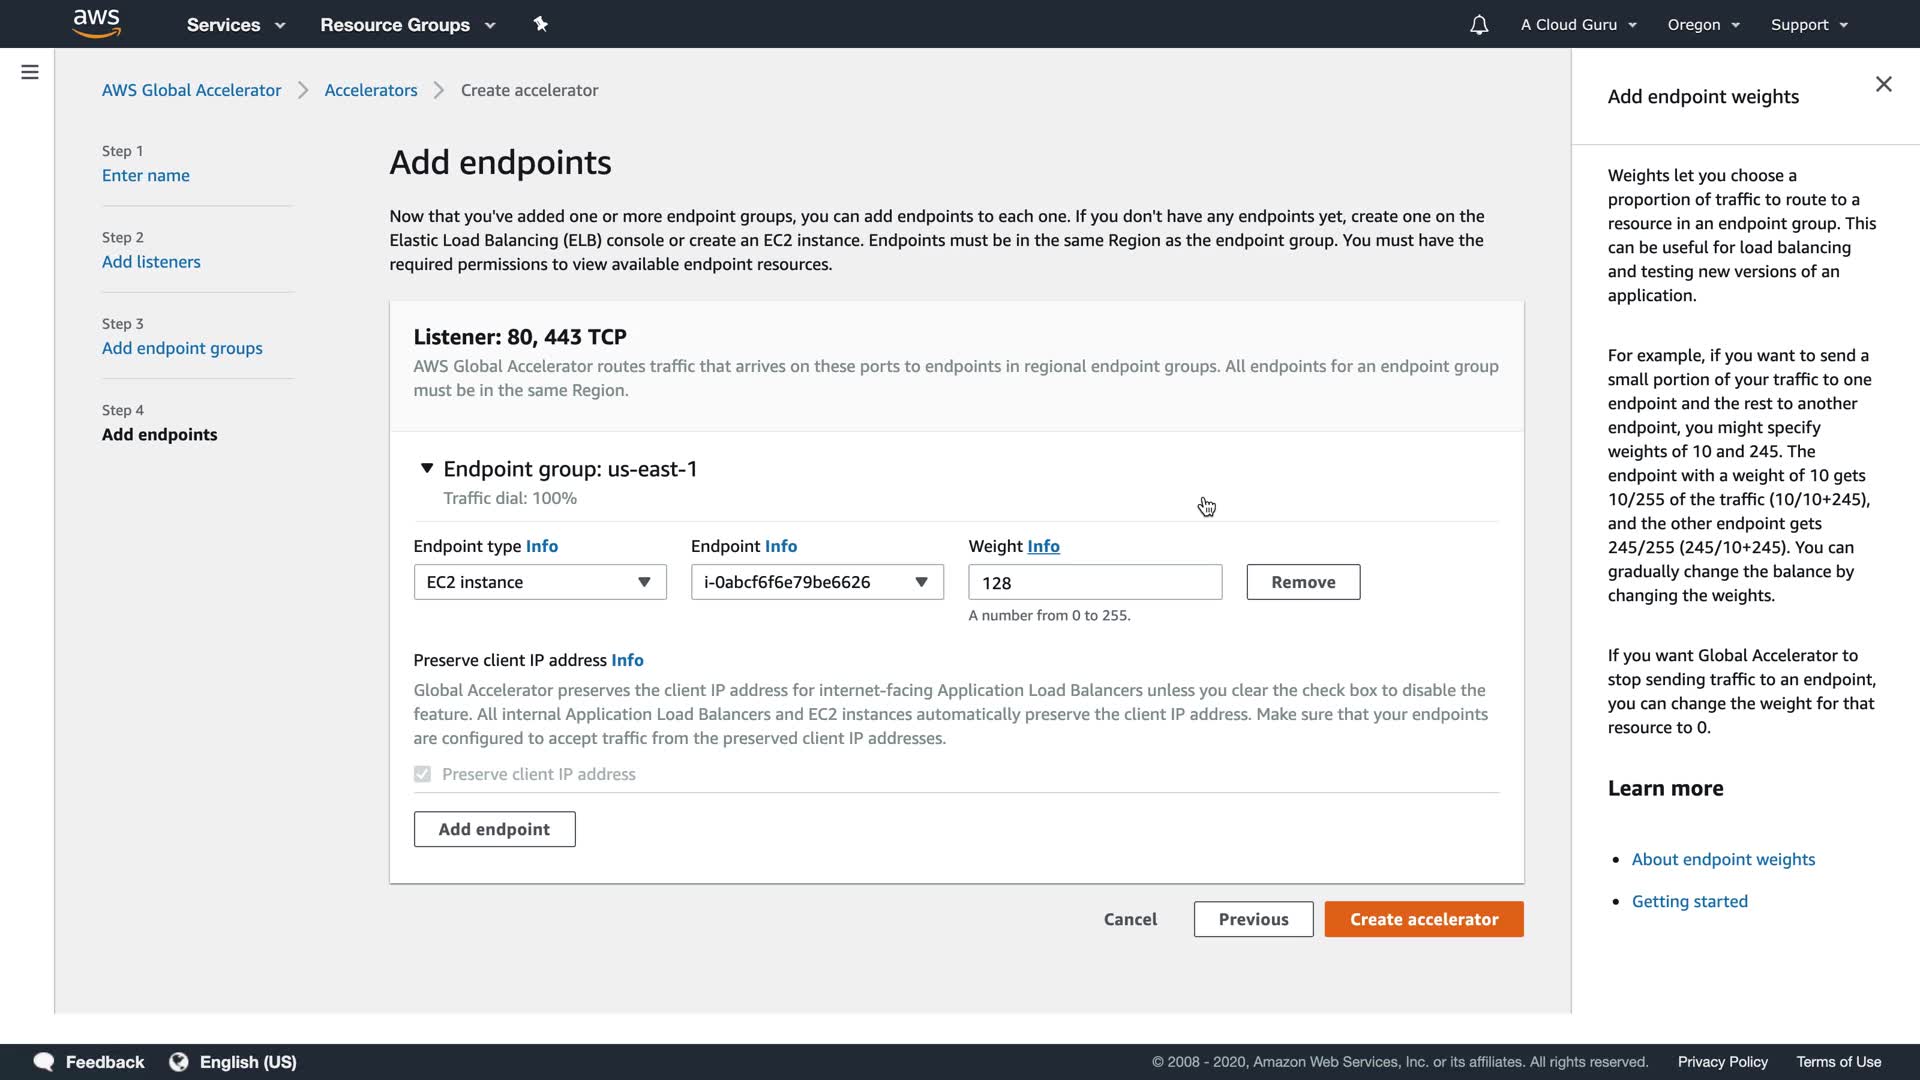Collapse the us-east-1 endpoint group
The height and width of the screenshot is (1080, 1920).
pos(427,468)
